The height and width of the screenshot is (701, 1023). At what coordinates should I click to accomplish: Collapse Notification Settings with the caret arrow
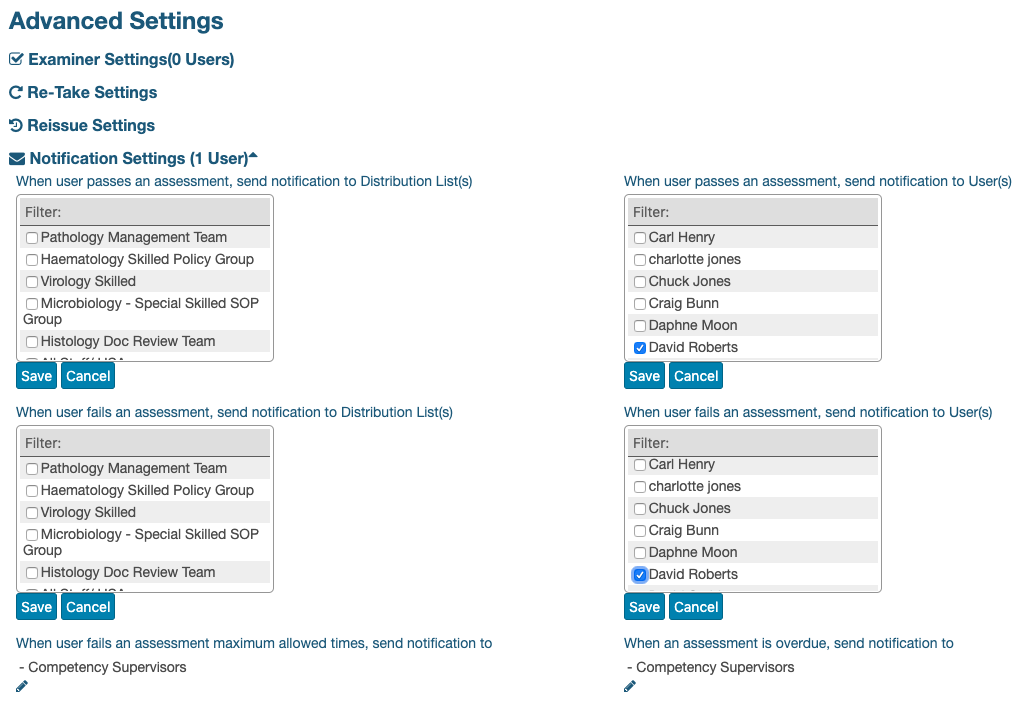253,156
